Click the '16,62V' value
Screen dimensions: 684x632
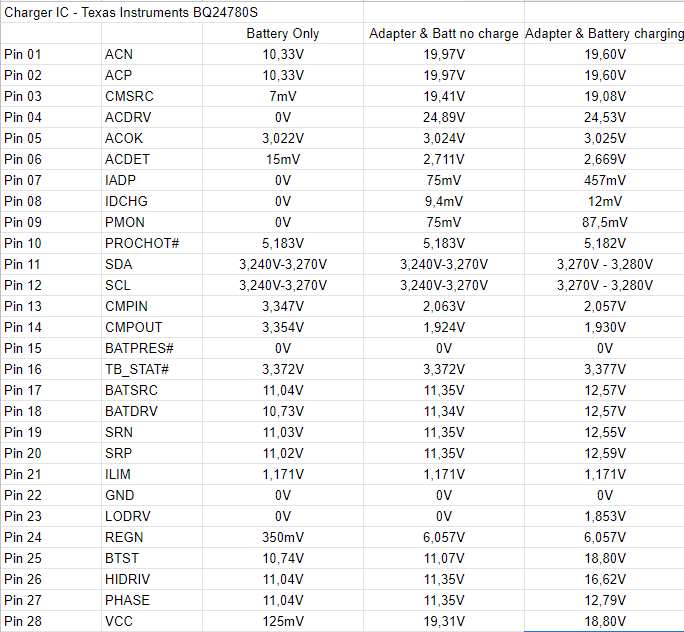605,578
